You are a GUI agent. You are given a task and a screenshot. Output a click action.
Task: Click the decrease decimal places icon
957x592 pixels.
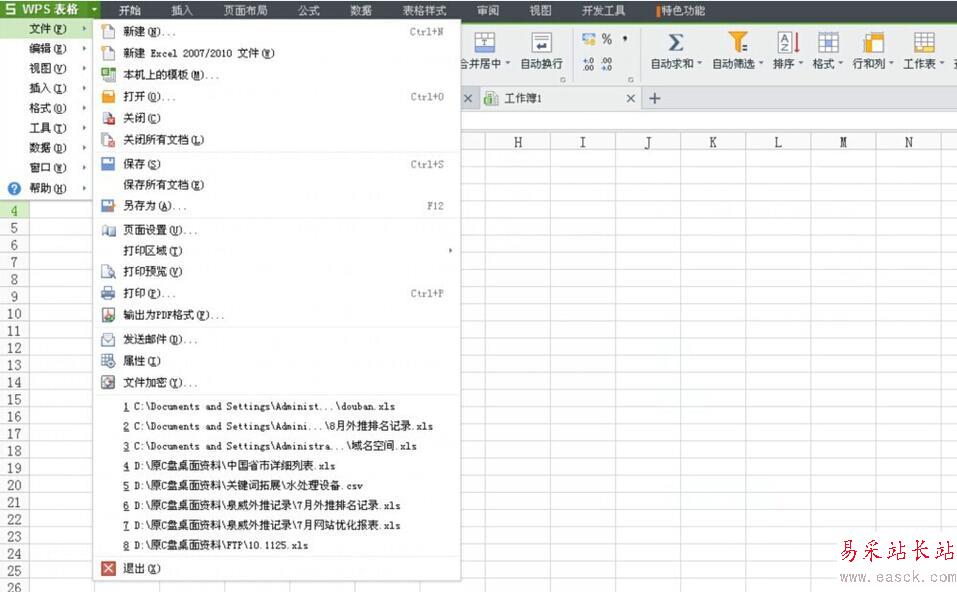[x=607, y=64]
